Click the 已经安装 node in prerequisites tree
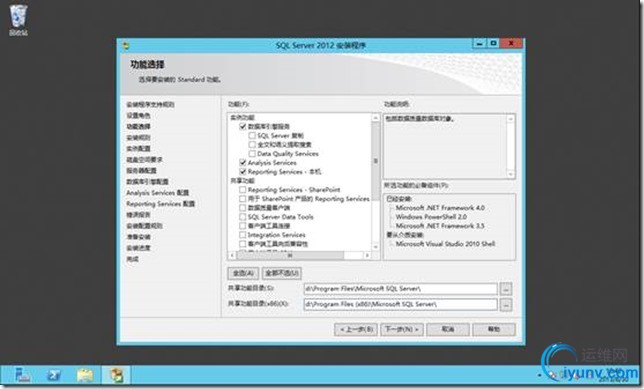 pos(399,199)
